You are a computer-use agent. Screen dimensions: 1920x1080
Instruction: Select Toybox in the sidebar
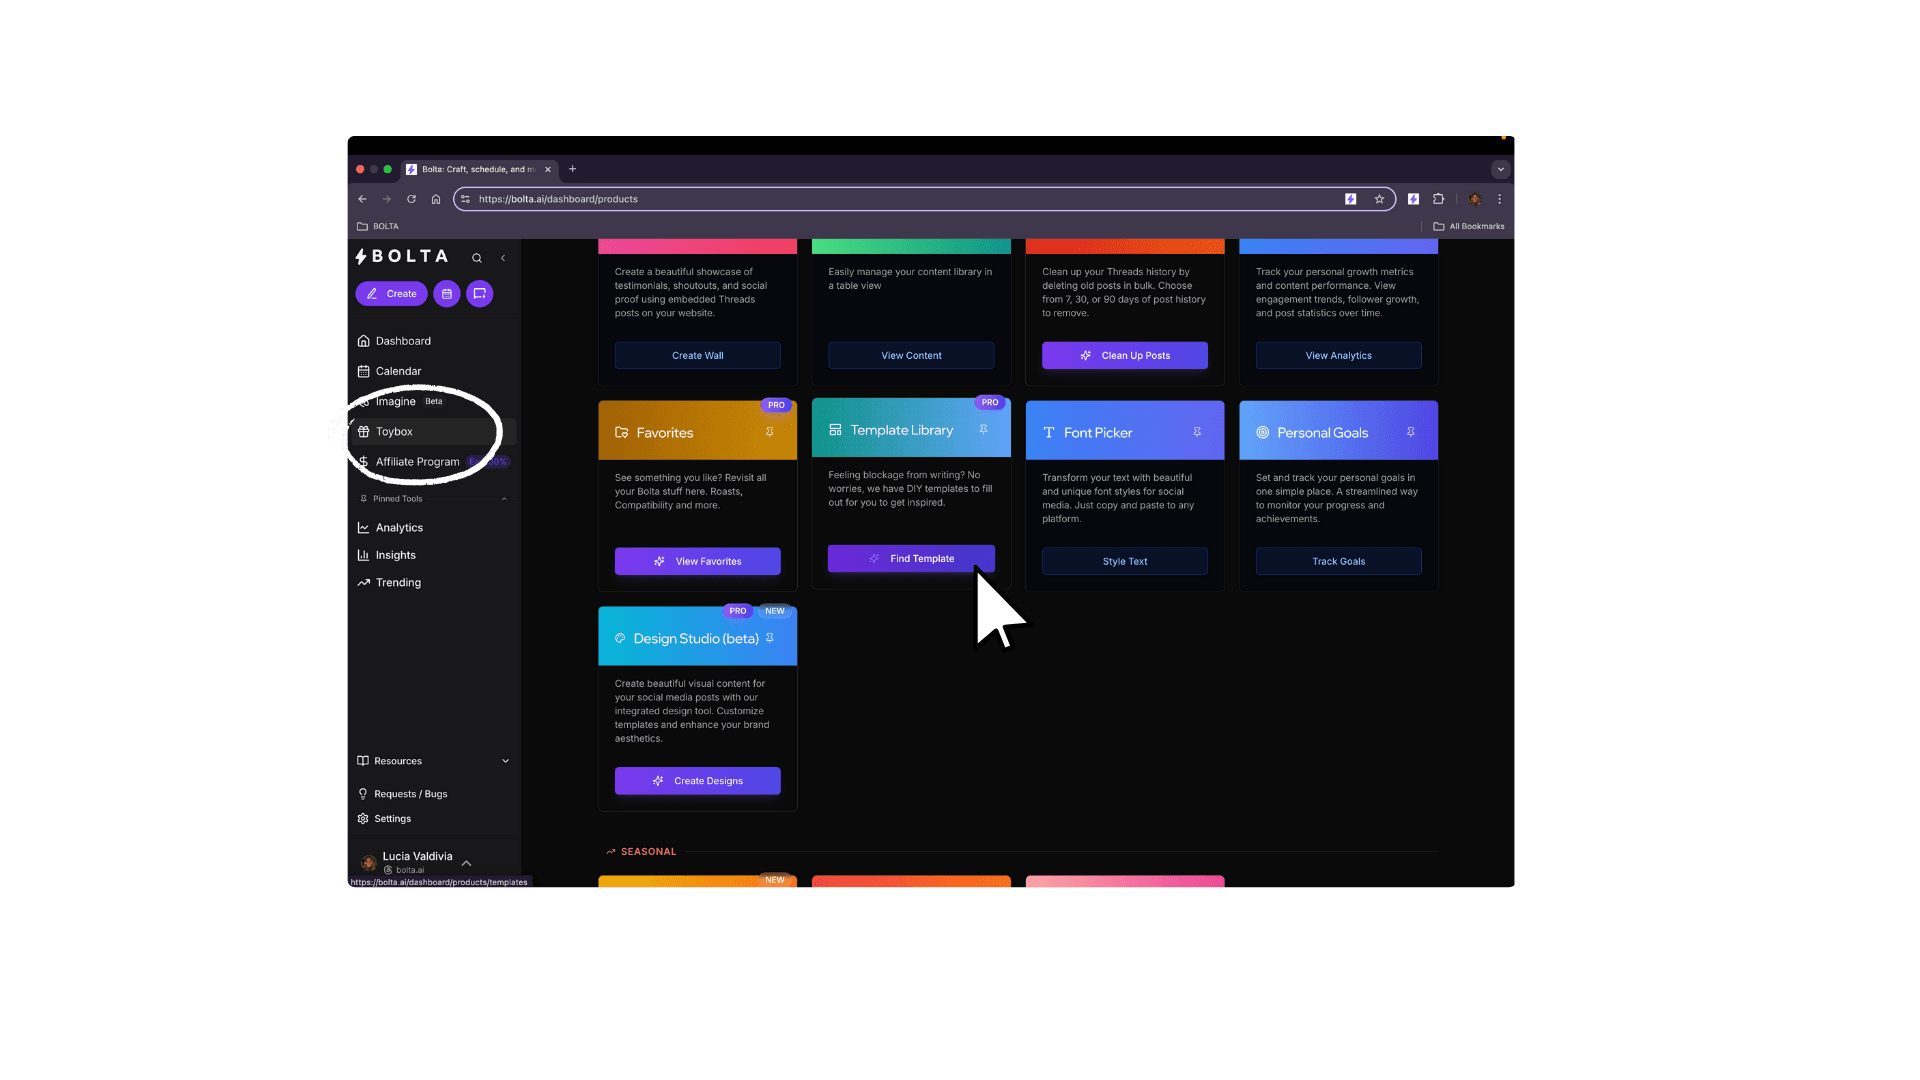click(x=434, y=432)
